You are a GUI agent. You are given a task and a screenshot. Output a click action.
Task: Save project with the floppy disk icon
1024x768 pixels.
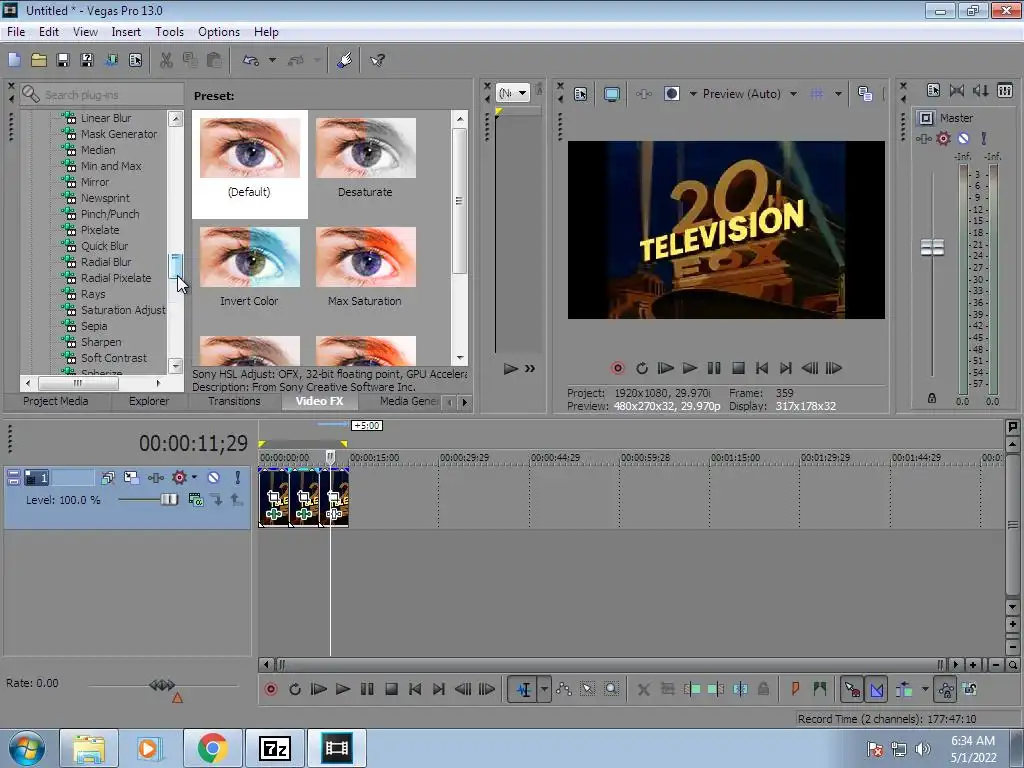pyautogui.click(x=63, y=61)
